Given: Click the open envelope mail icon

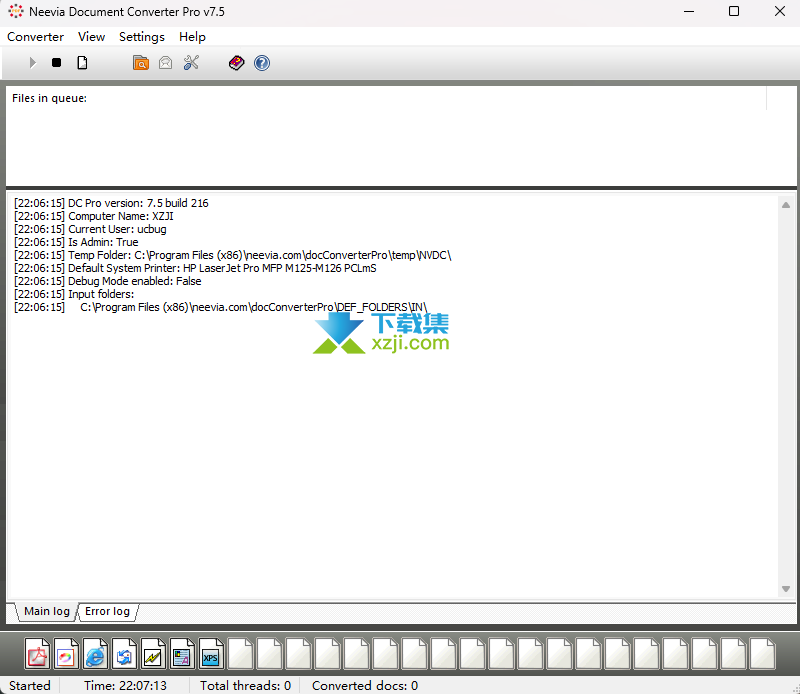Looking at the screenshot, I should tap(165, 63).
